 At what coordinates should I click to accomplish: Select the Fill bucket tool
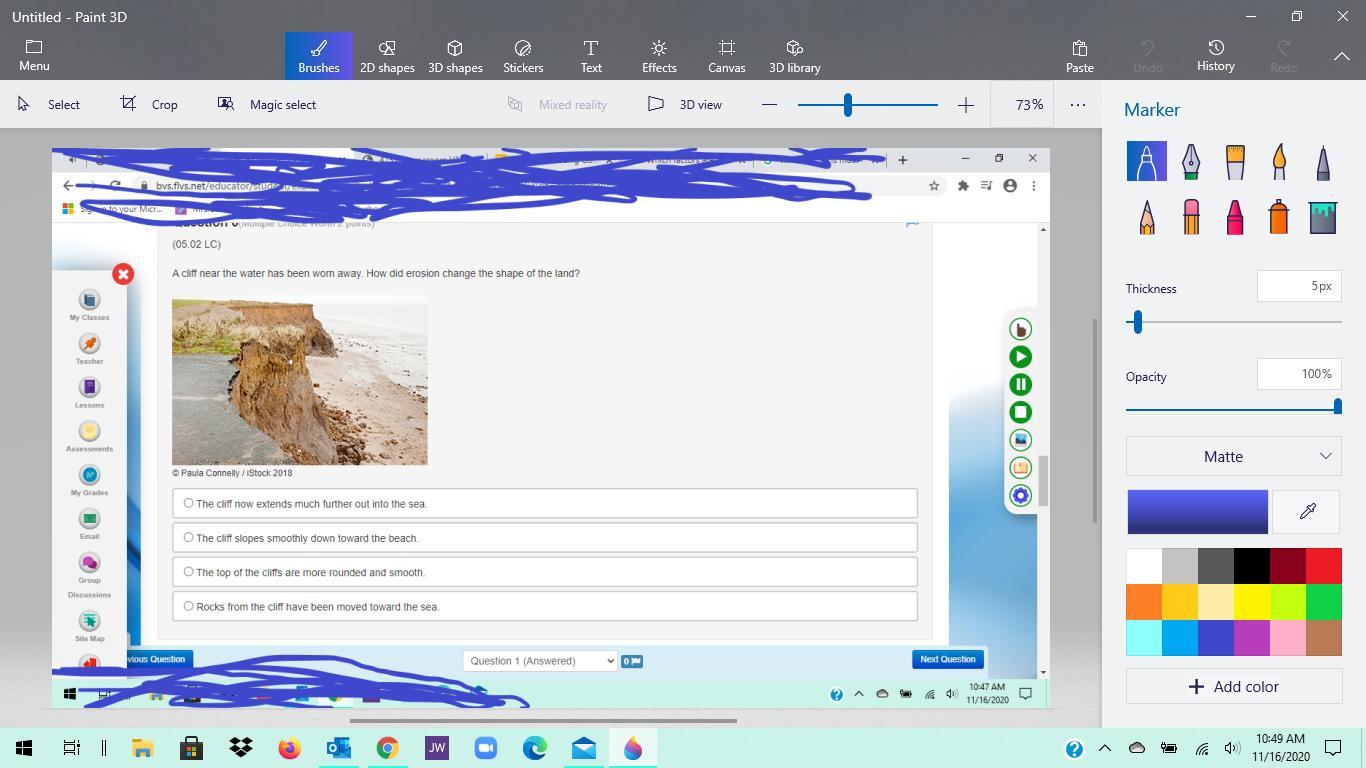point(1322,217)
